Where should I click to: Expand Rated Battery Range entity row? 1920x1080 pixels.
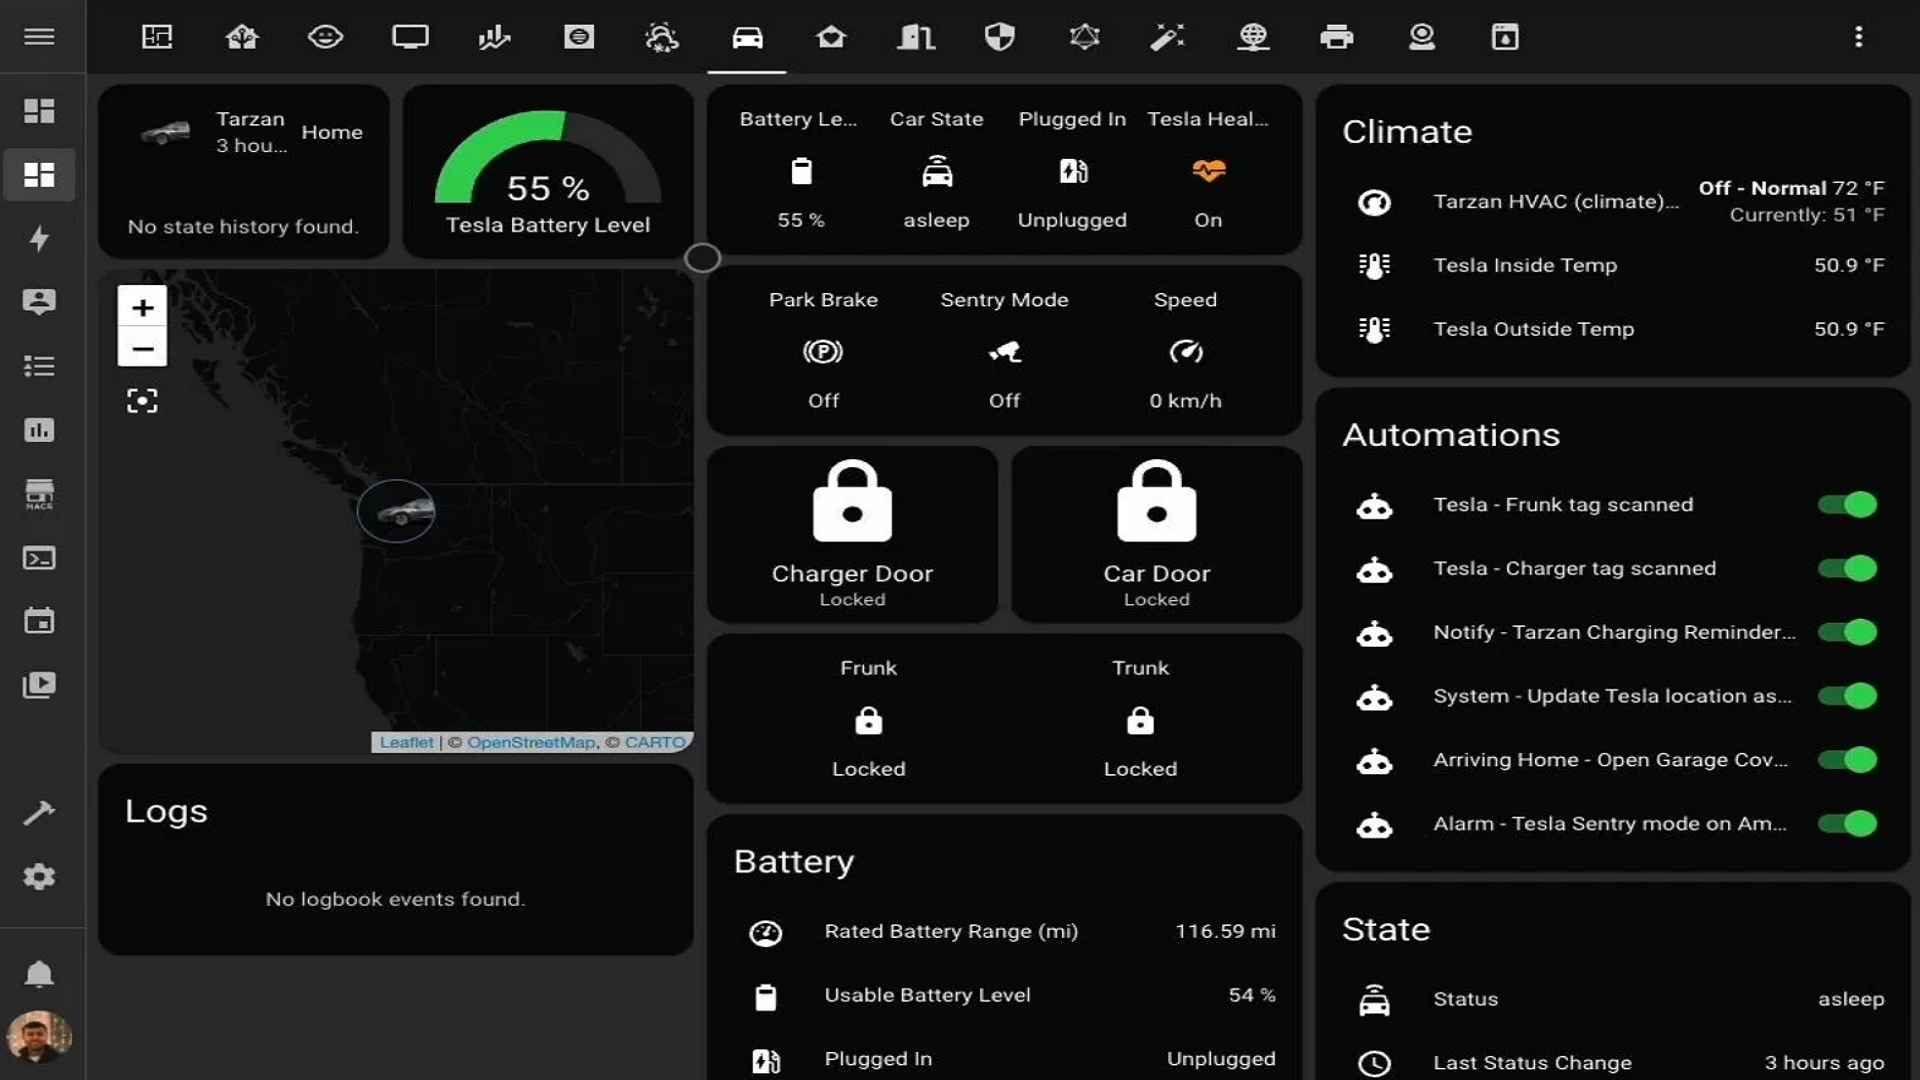click(x=950, y=932)
